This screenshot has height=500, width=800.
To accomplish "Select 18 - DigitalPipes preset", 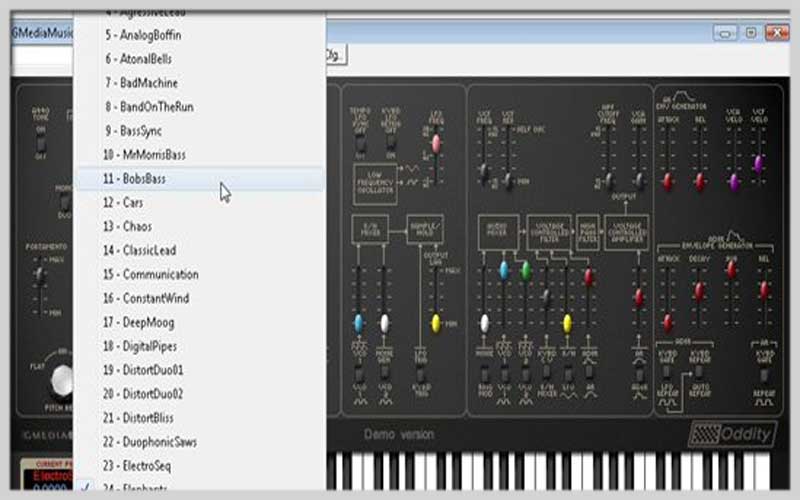I will (x=199, y=346).
